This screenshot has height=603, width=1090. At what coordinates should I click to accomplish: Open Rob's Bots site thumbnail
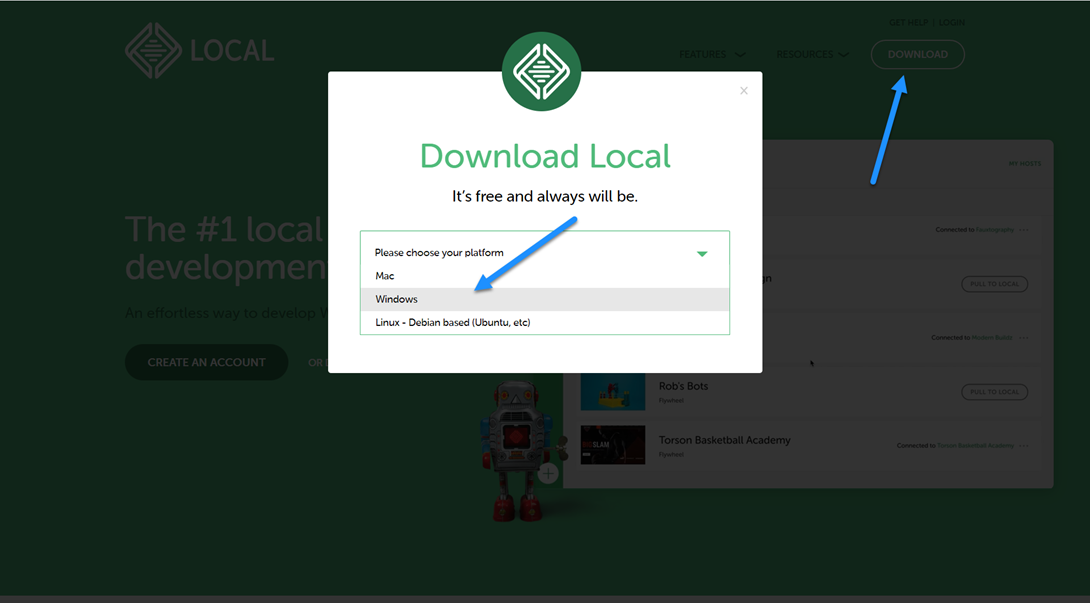[x=612, y=392]
